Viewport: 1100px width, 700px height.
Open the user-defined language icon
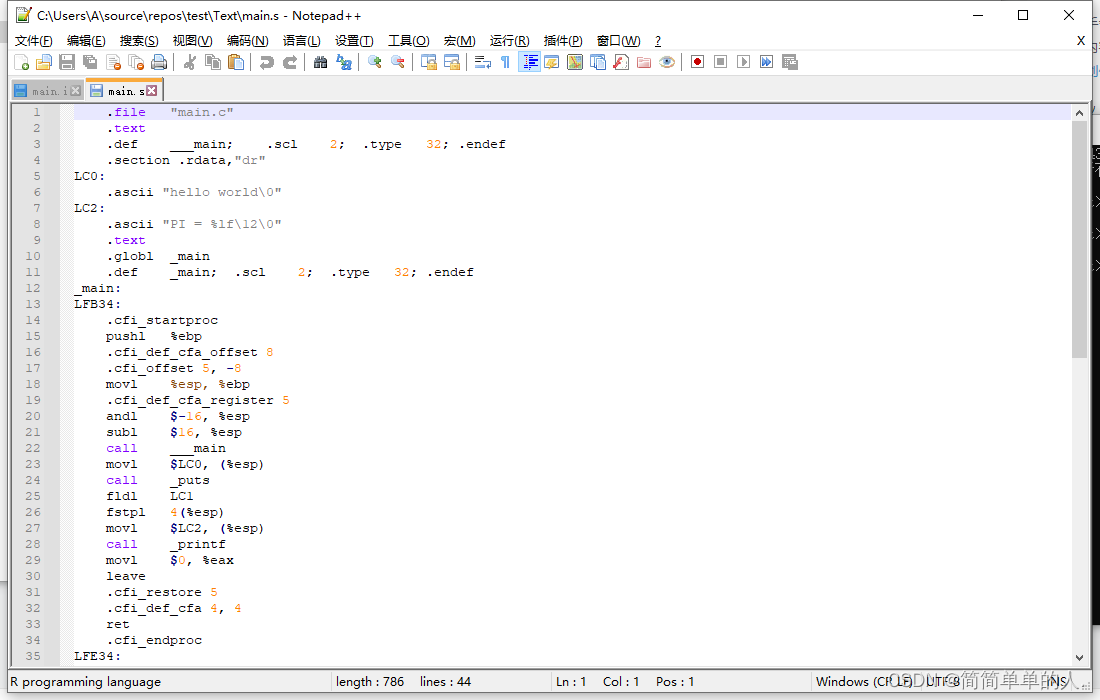click(551, 62)
